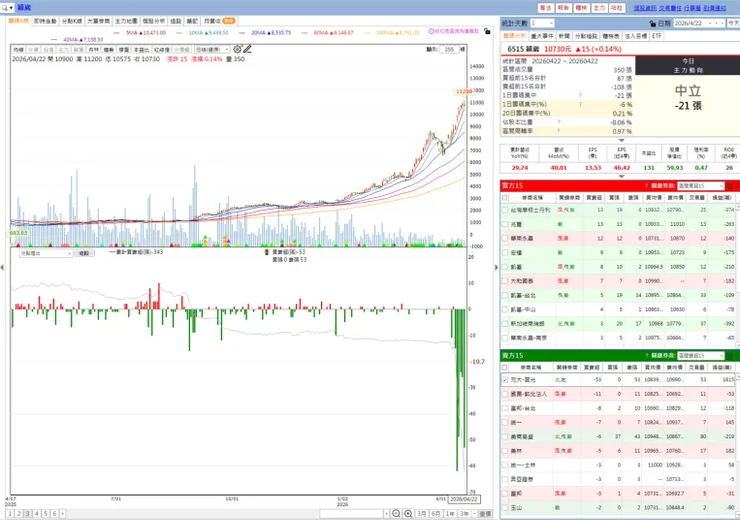This screenshot has width=740, height=520.
Task: Toggle the lock icon beside 日期
Action: 653,23
